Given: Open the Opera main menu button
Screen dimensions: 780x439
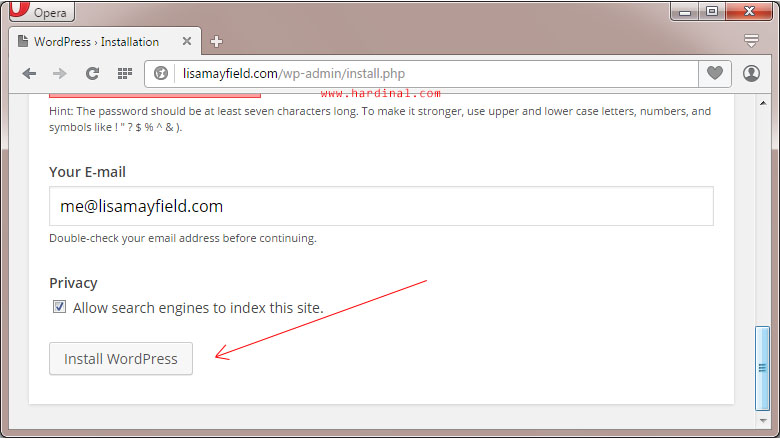Looking at the screenshot, I should (x=42, y=11).
